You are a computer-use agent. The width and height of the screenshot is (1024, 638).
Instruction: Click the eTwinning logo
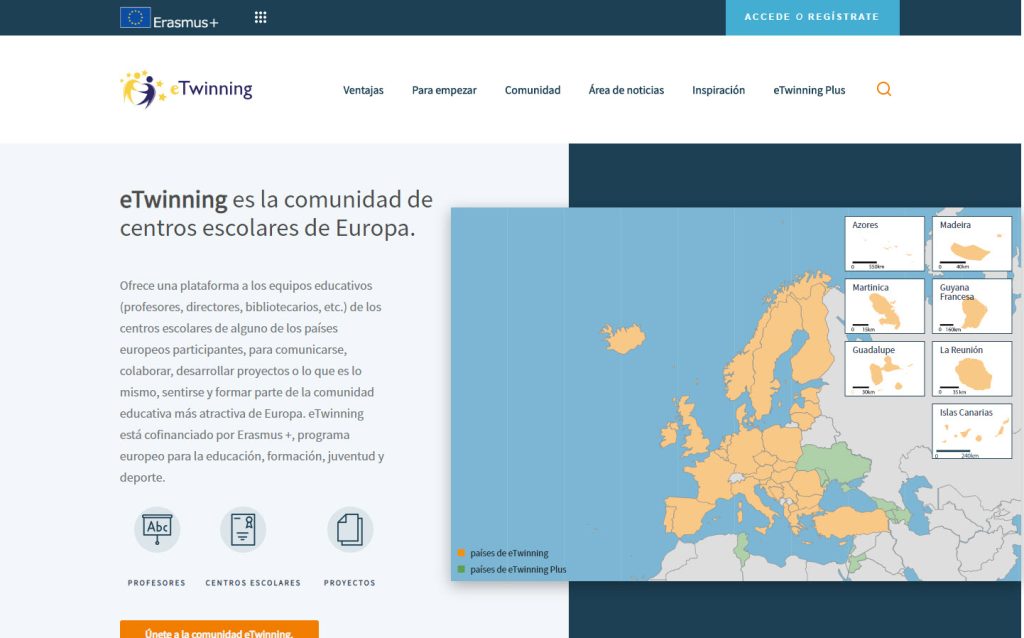[186, 89]
